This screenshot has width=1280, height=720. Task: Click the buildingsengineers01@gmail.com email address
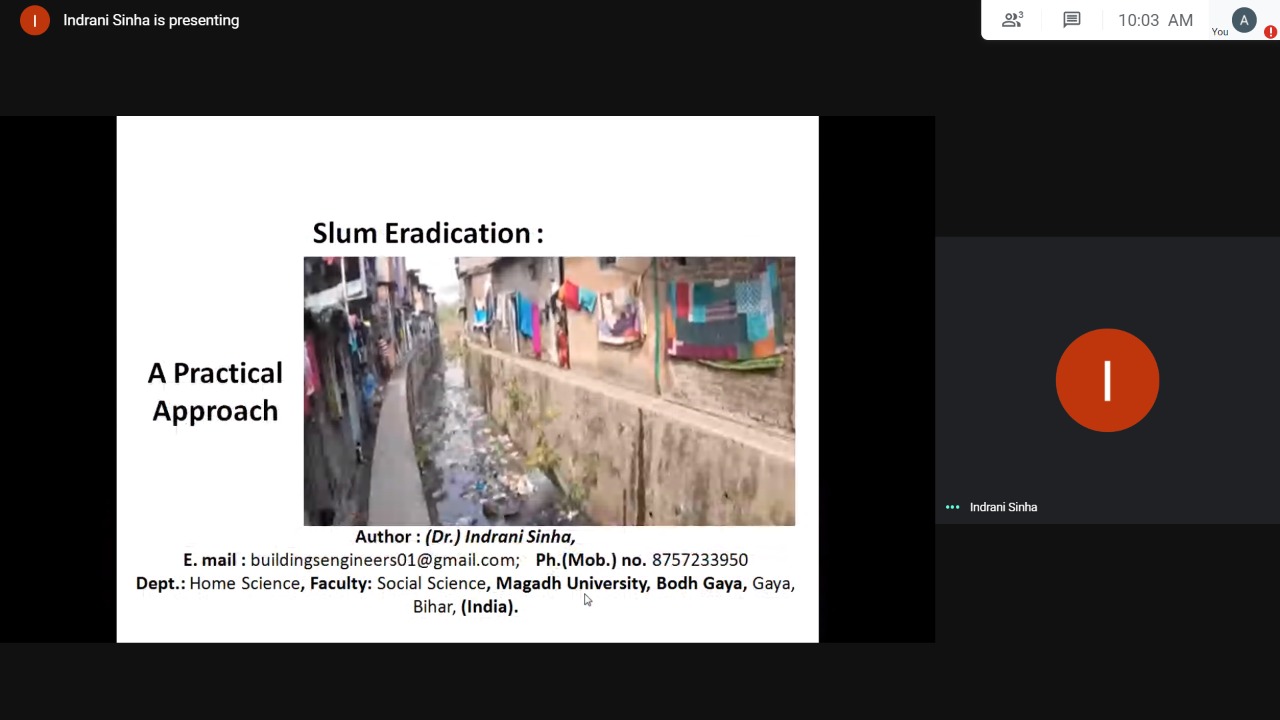[385, 560]
